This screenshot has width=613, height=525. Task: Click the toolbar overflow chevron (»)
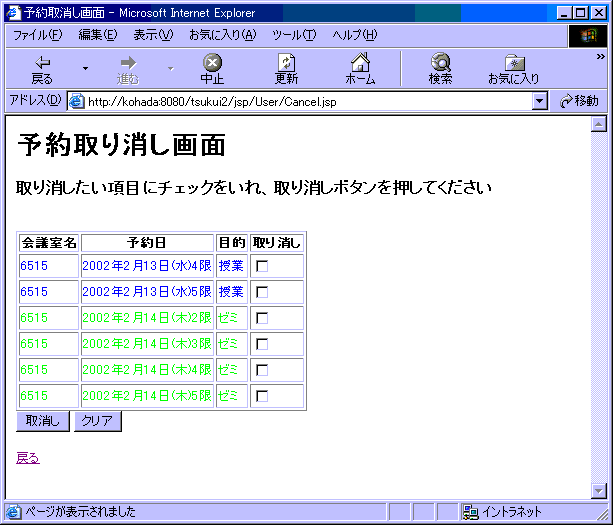click(x=601, y=57)
